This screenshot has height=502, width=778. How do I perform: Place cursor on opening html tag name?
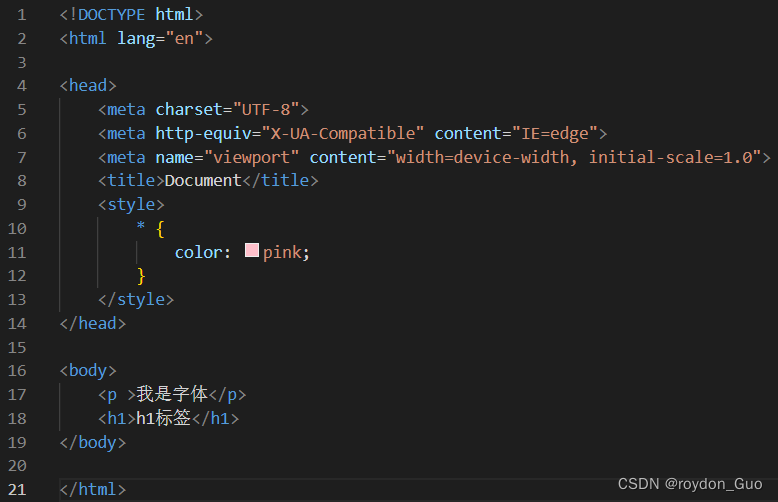[87, 39]
